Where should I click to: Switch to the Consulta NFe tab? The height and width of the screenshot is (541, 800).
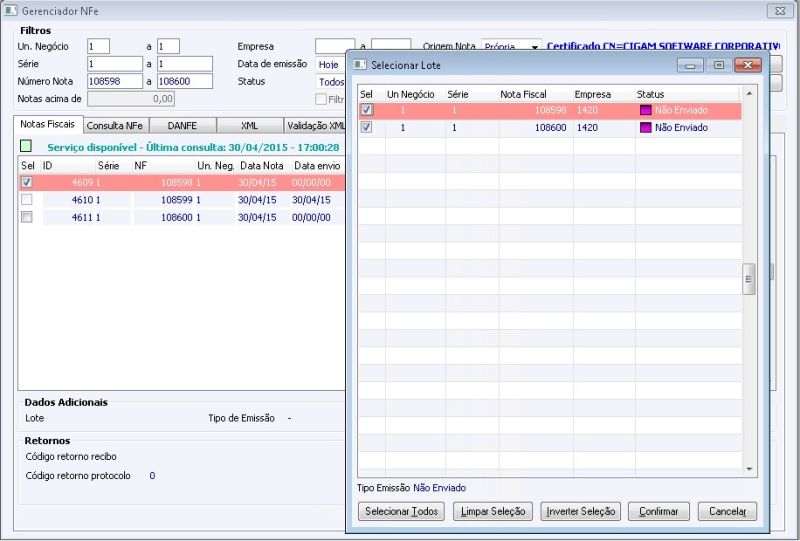pyautogui.click(x=115, y=126)
